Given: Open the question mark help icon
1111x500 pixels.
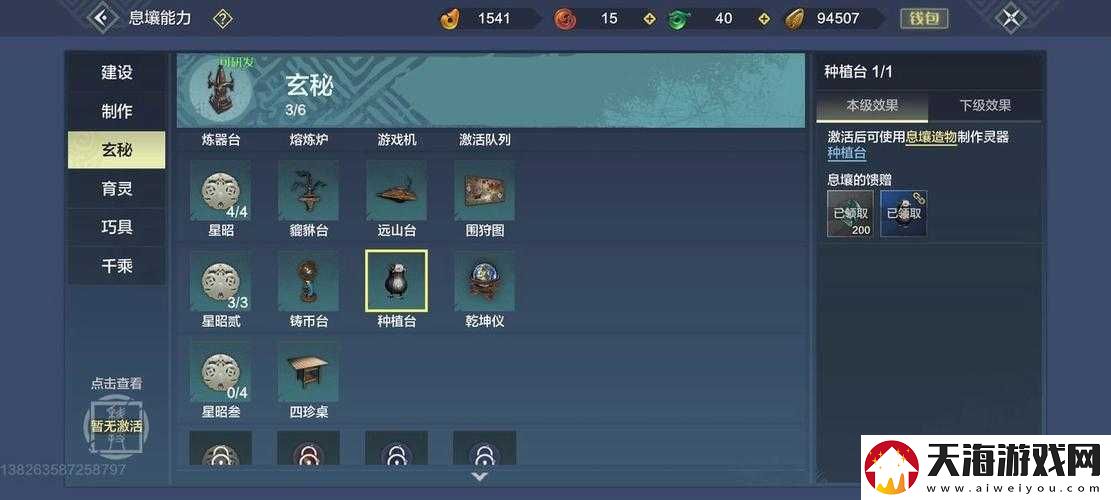Looking at the screenshot, I should tap(222, 18).
